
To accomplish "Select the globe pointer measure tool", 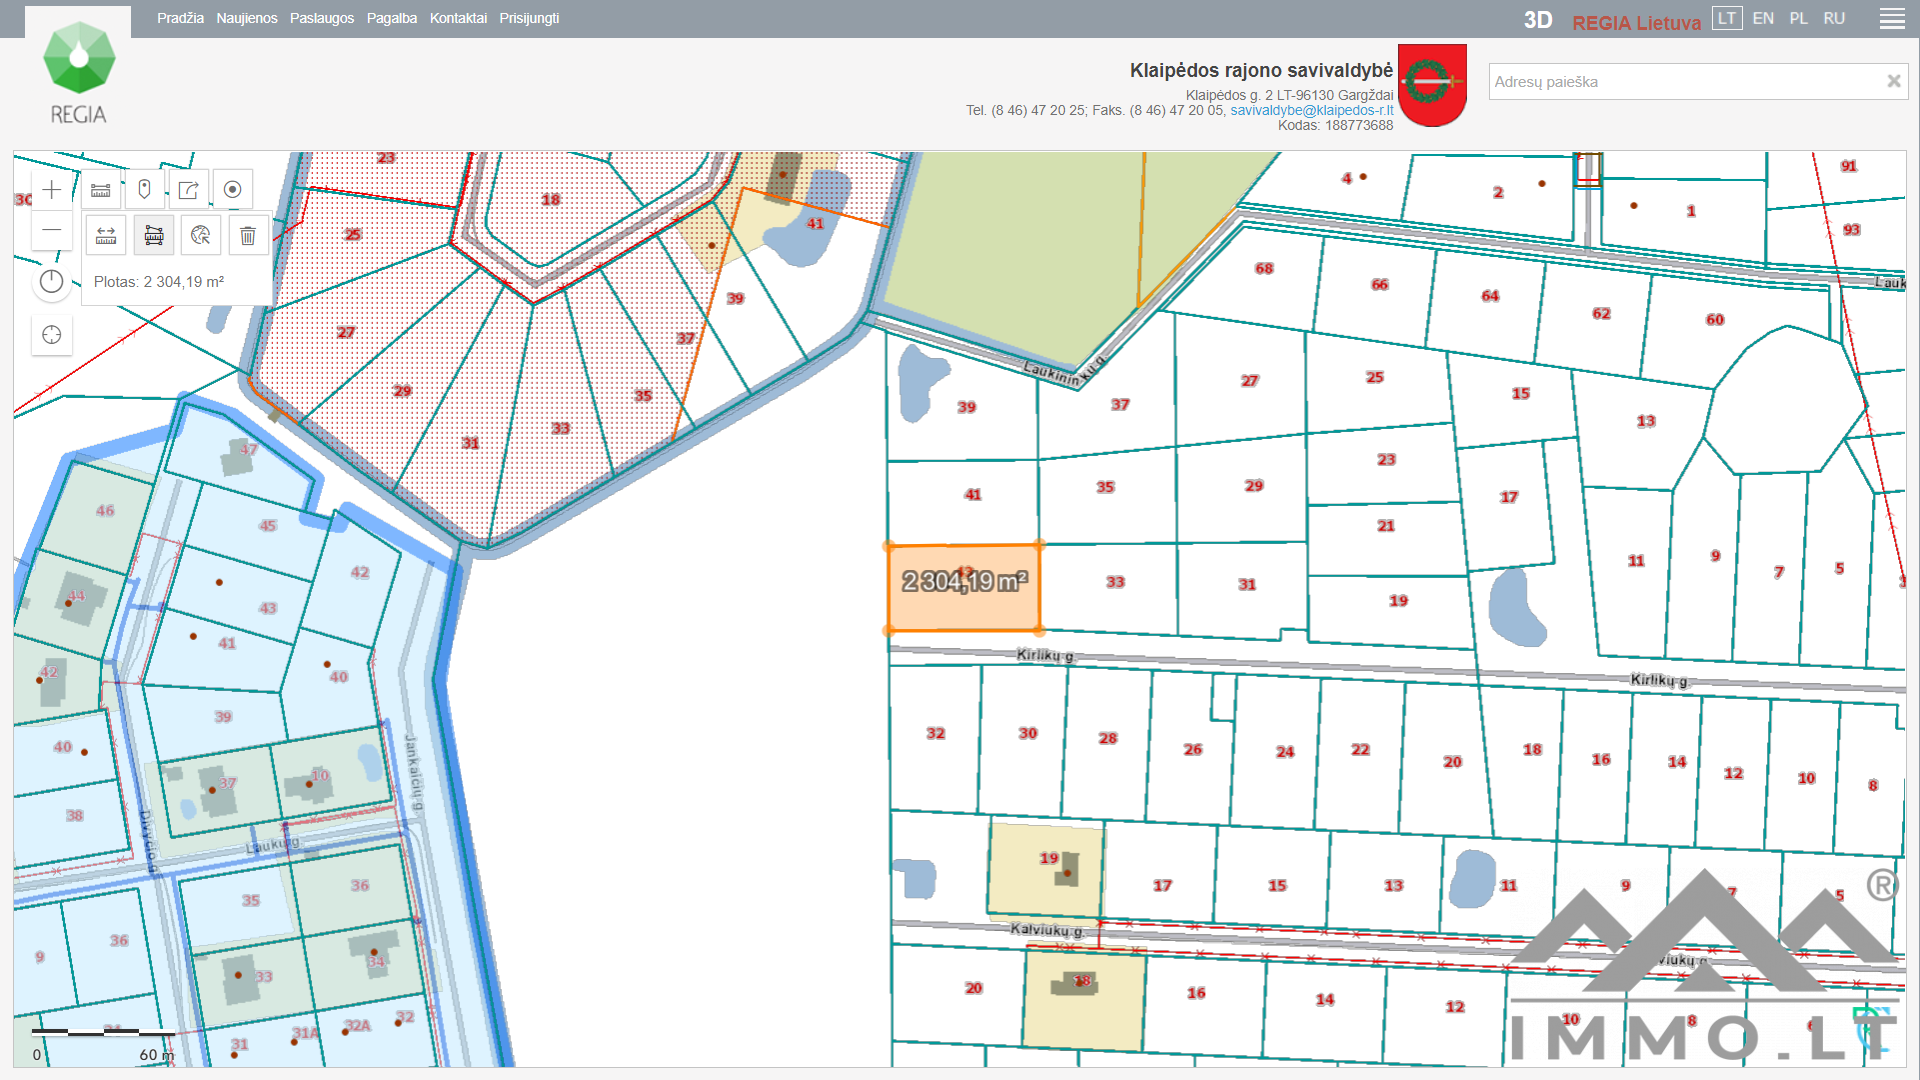I will click(x=201, y=236).
